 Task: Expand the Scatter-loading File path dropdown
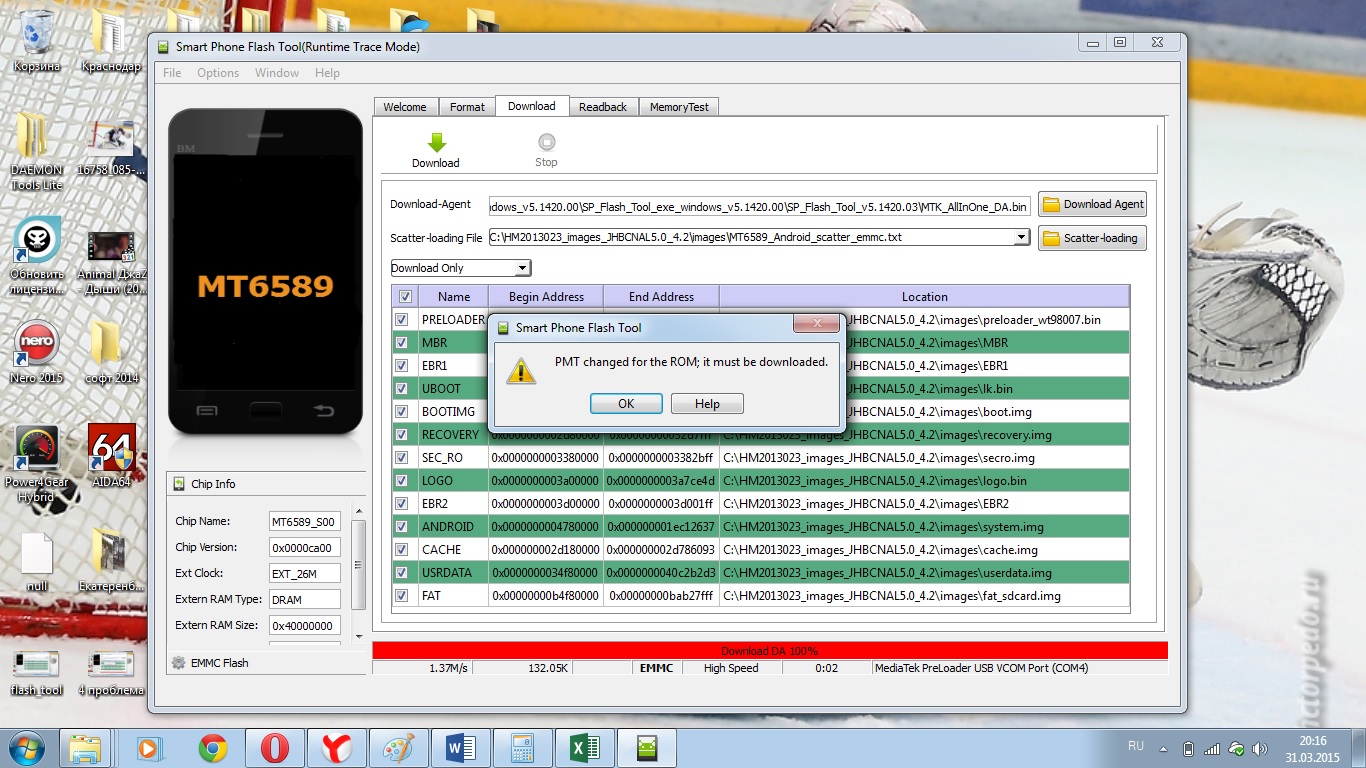point(1020,237)
